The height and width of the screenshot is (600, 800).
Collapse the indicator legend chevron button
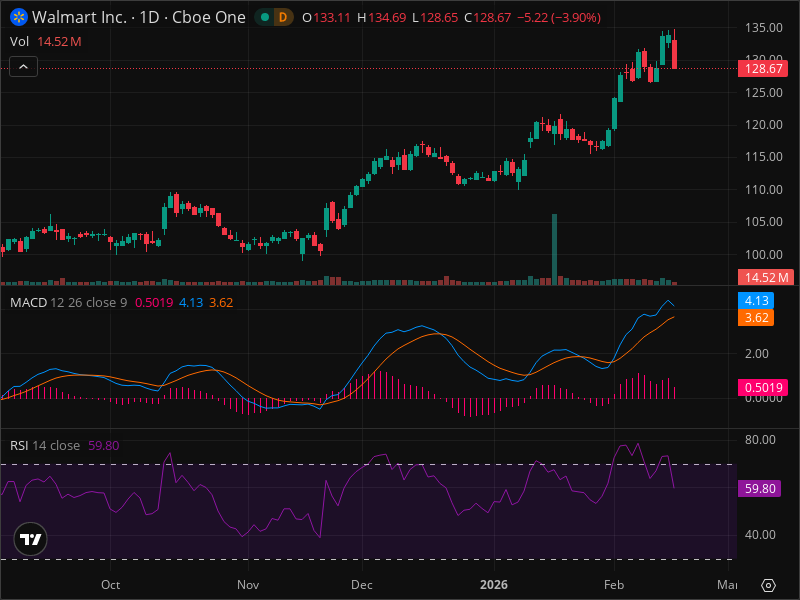click(23, 67)
